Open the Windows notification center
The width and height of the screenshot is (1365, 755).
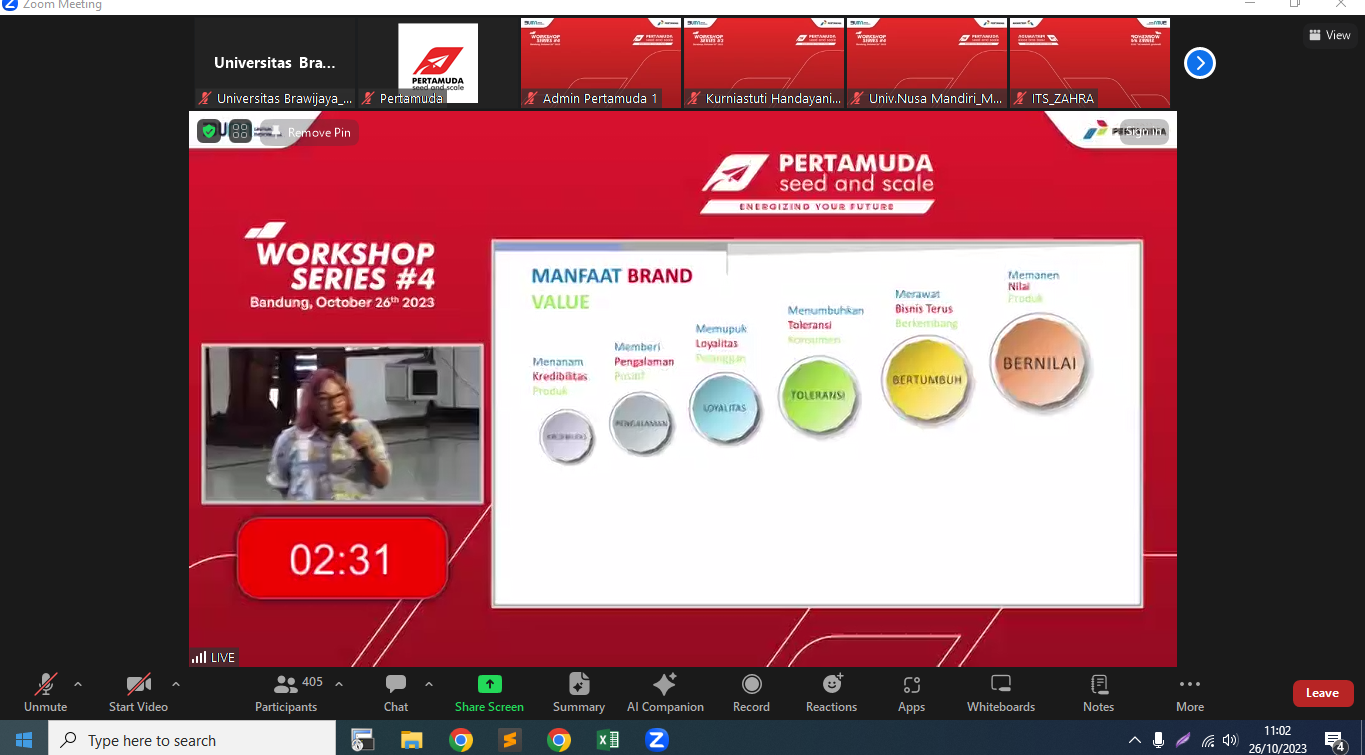point(1335,740)
